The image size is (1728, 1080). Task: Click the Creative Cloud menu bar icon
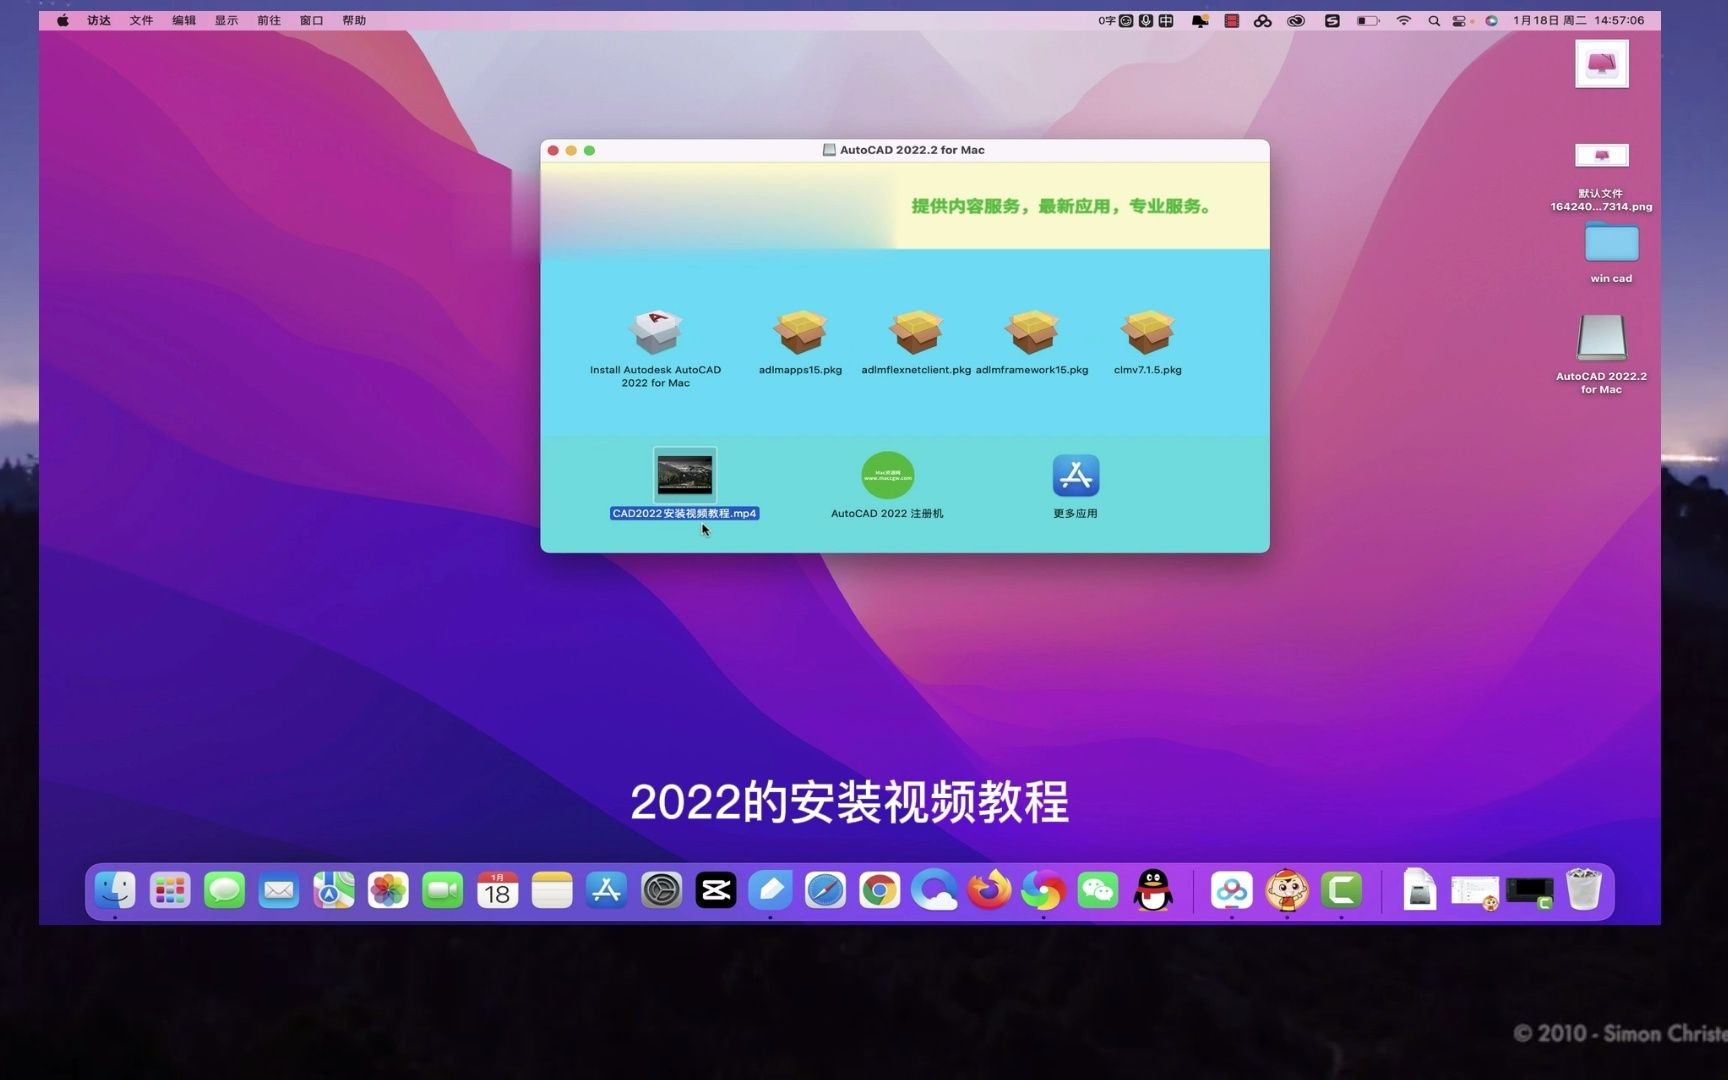tap(1296, 20)
